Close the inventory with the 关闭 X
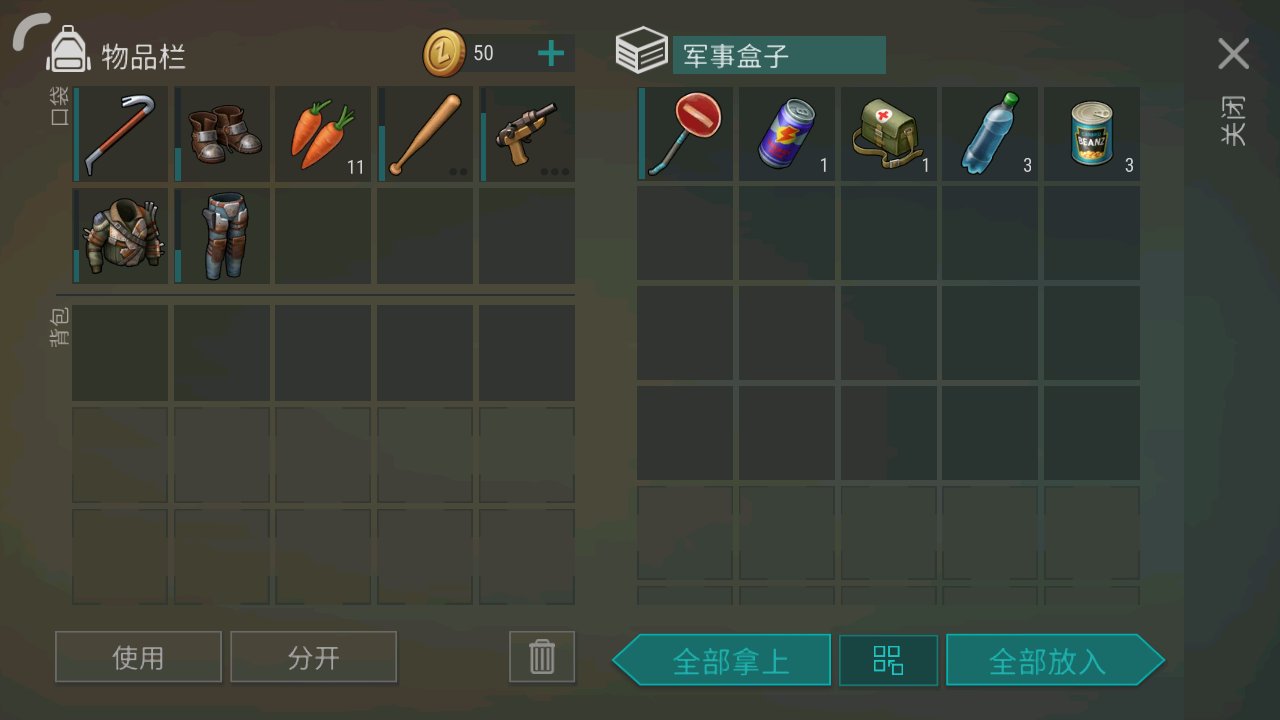 click(1234, 54)
